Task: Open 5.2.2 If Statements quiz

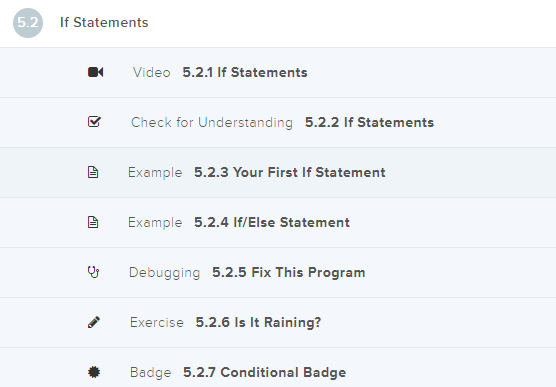Action: [x=369, y=122]
